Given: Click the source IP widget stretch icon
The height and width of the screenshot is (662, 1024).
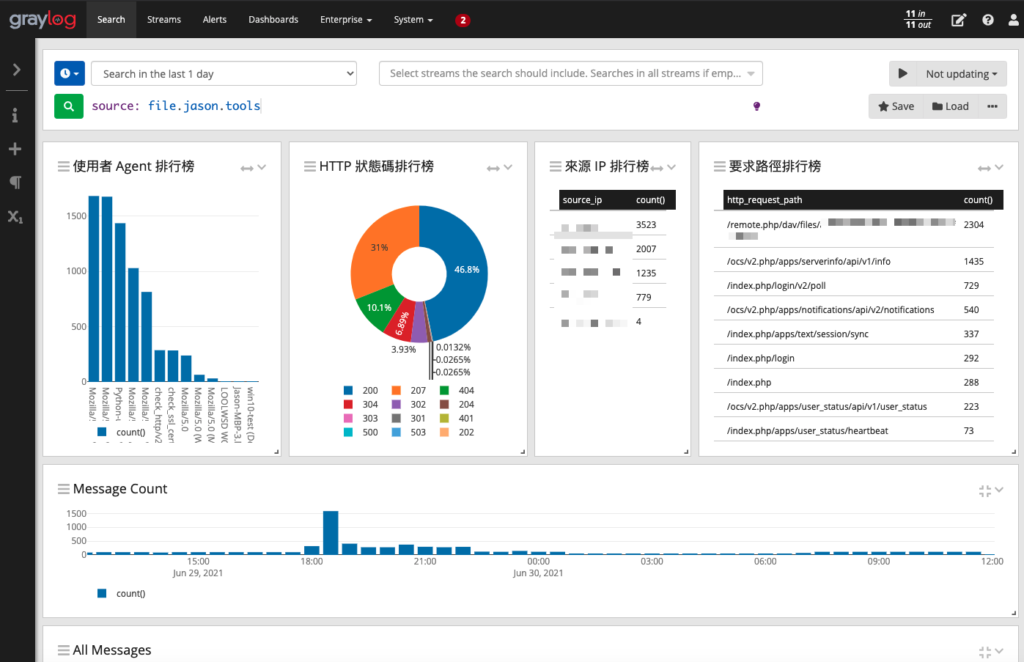Looking at the screenshot, I should pos(657,168).
